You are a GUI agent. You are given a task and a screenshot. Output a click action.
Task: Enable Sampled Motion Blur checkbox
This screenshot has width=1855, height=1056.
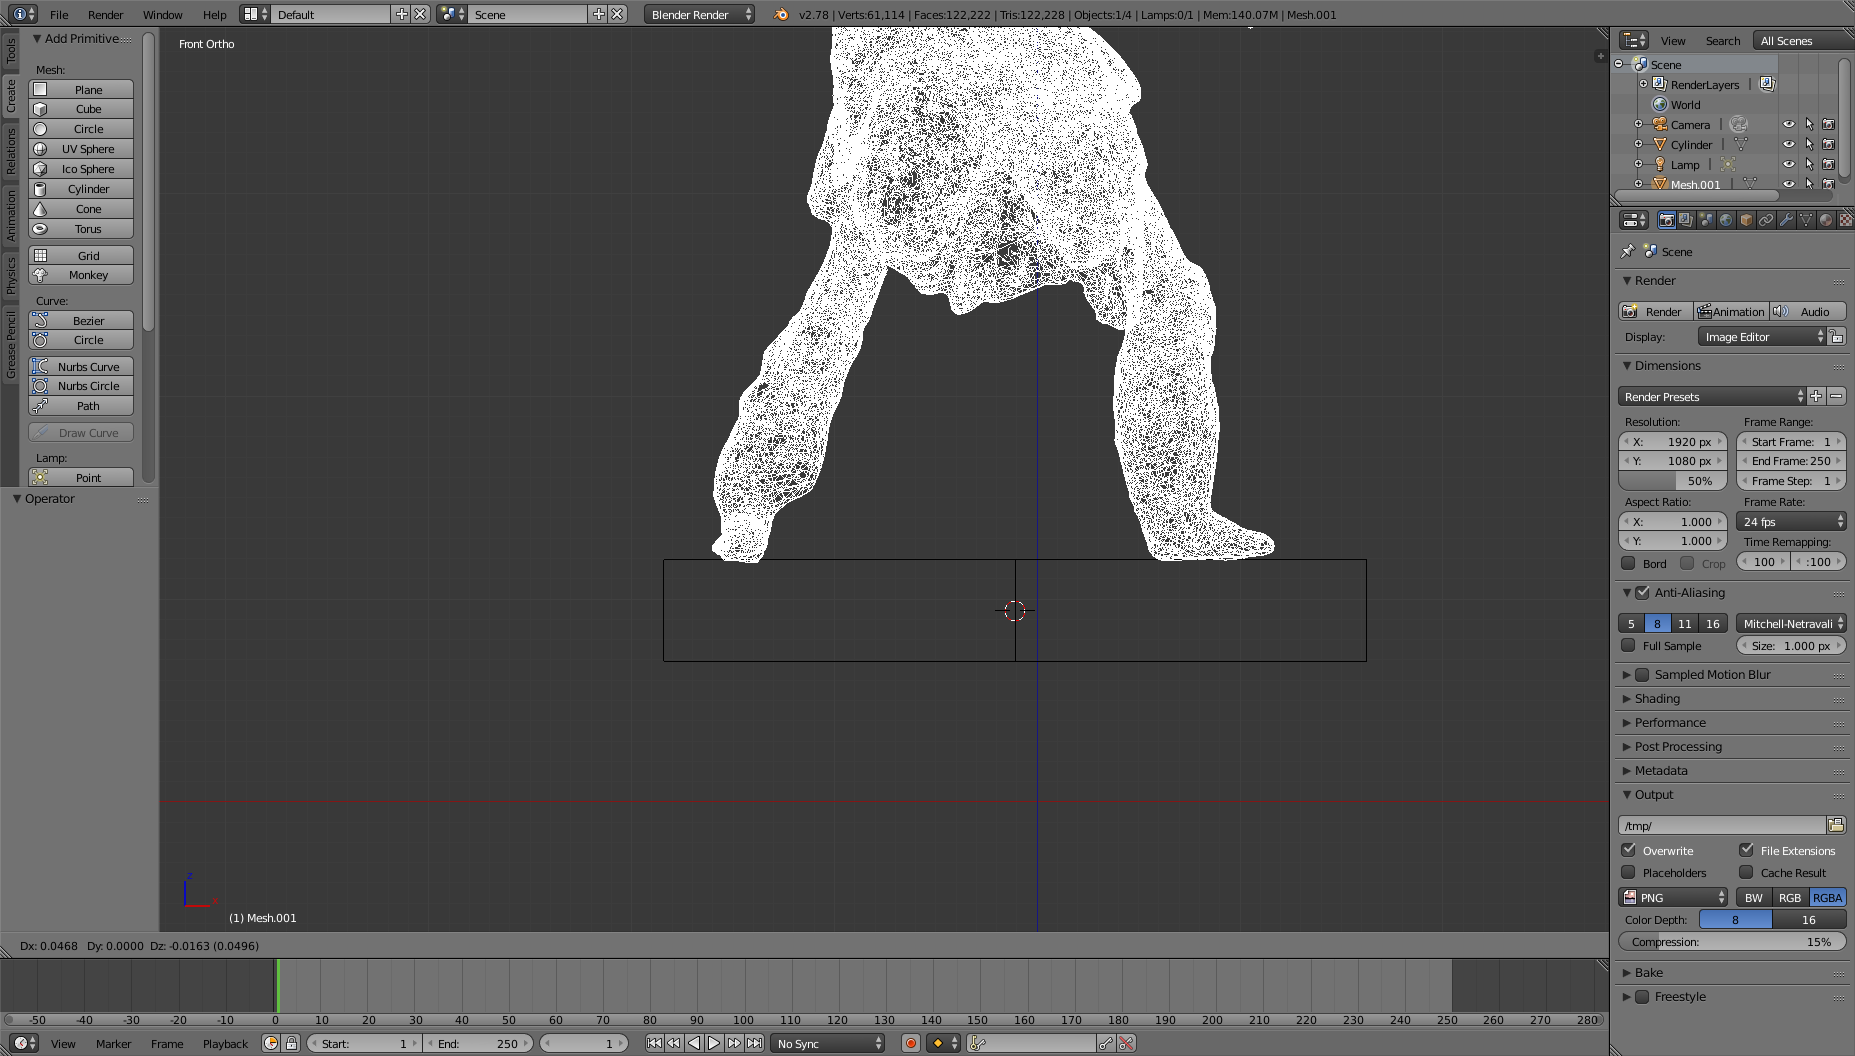(1642, 674)
